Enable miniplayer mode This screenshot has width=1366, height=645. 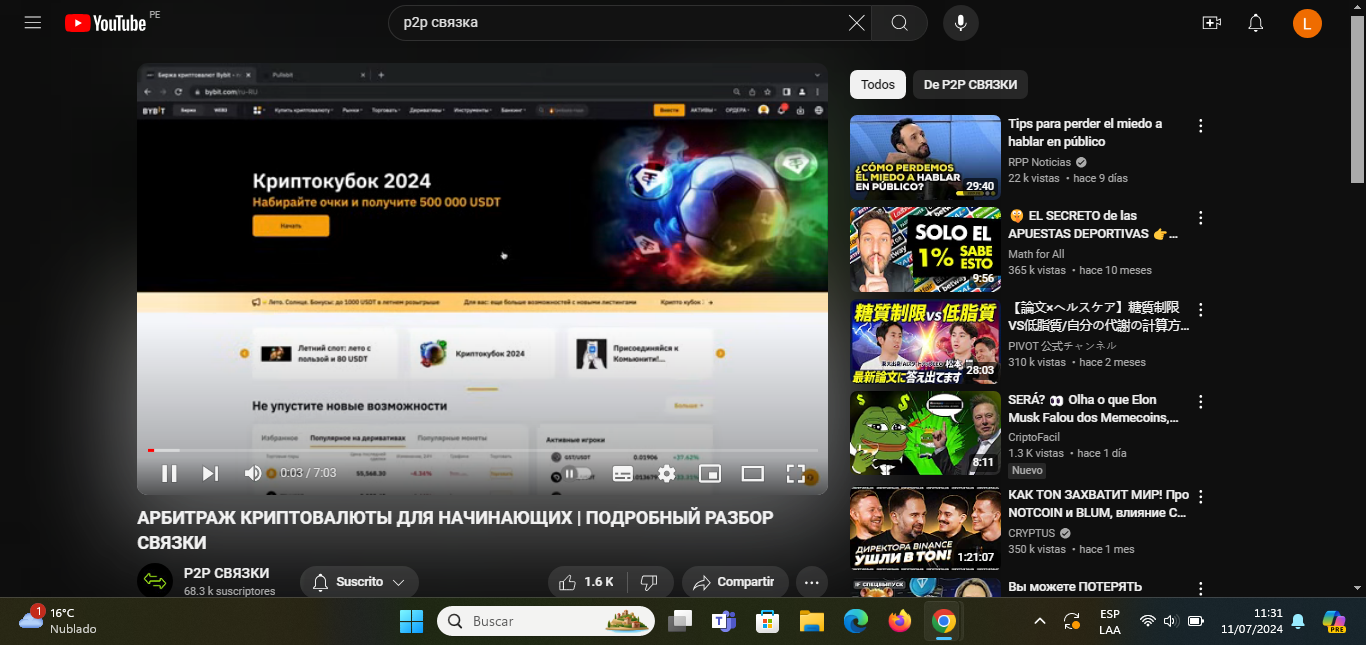(710, 473)
